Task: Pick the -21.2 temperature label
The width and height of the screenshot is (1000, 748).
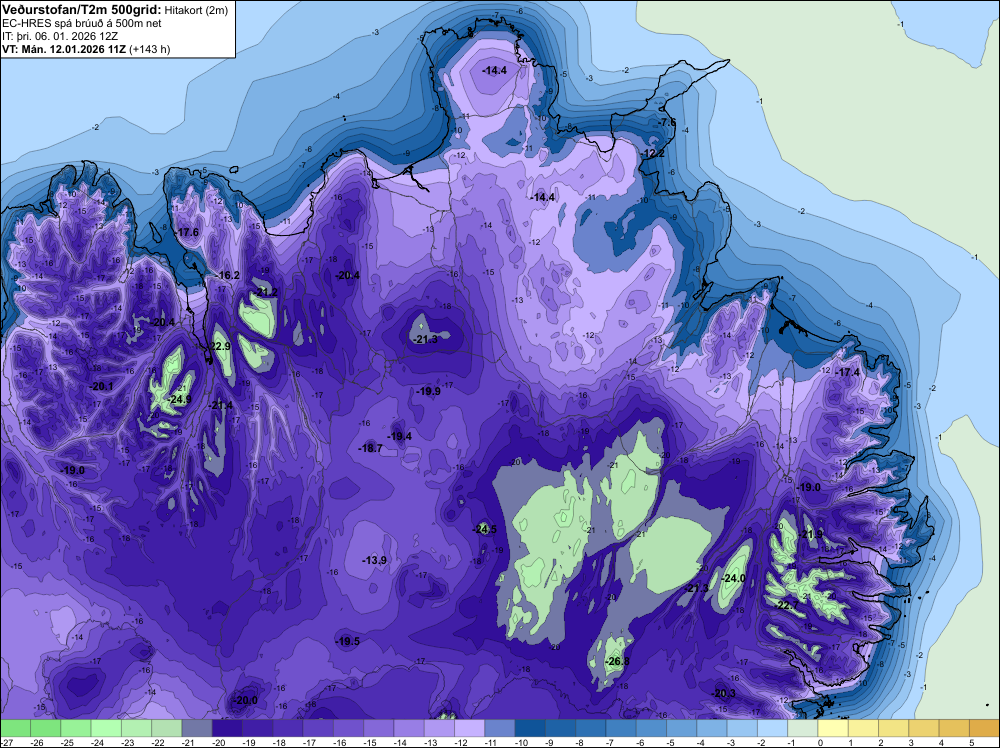Action: [x=266, y=292]
